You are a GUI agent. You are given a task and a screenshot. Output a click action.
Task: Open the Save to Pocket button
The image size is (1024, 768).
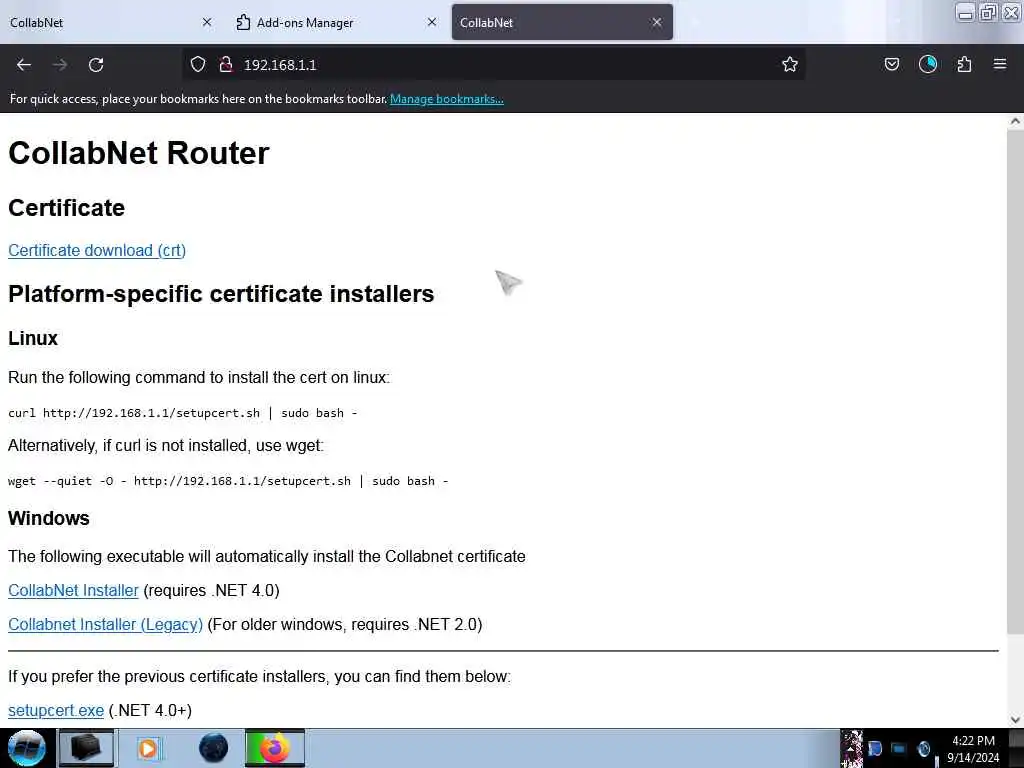[x=891, y=64]
